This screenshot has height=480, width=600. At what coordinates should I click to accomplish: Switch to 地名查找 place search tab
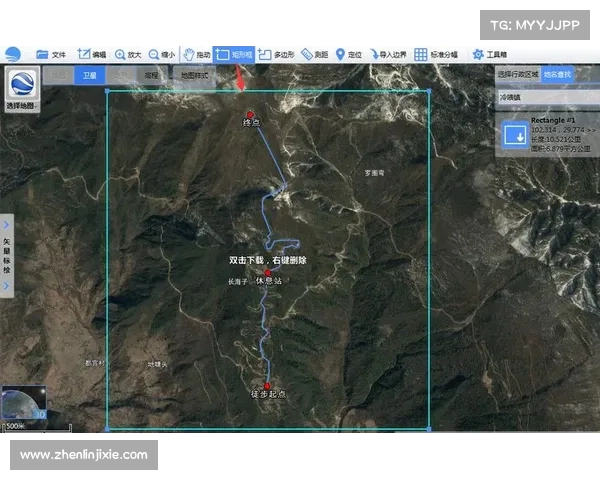[557, 74]
